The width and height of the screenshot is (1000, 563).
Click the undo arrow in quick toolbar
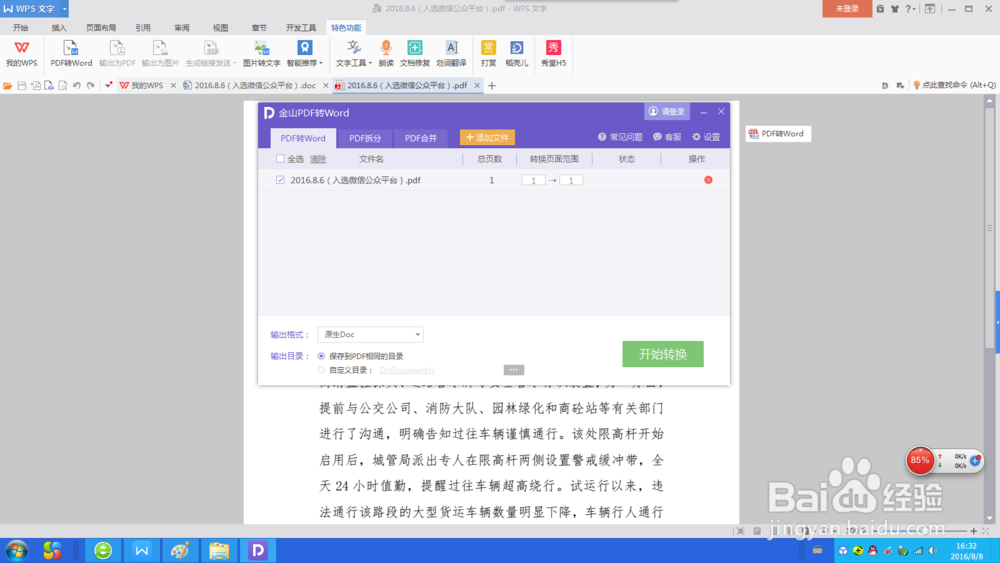click(x=77, y=85)
